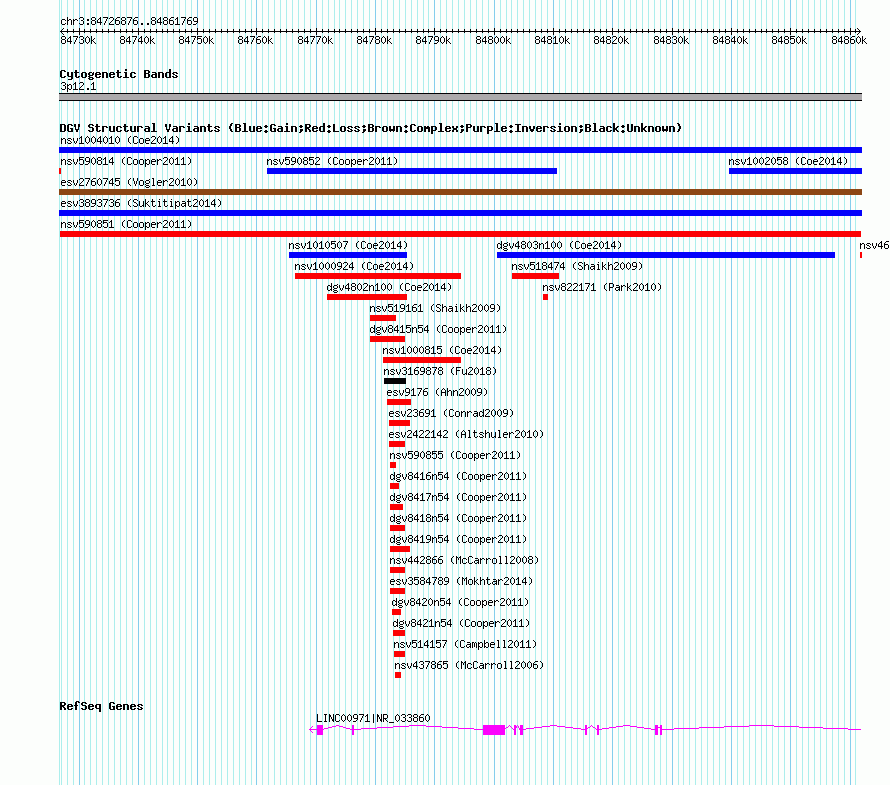Click the 84800k ruler tick label
890x785 pixels.
click(x=493, y=40)
